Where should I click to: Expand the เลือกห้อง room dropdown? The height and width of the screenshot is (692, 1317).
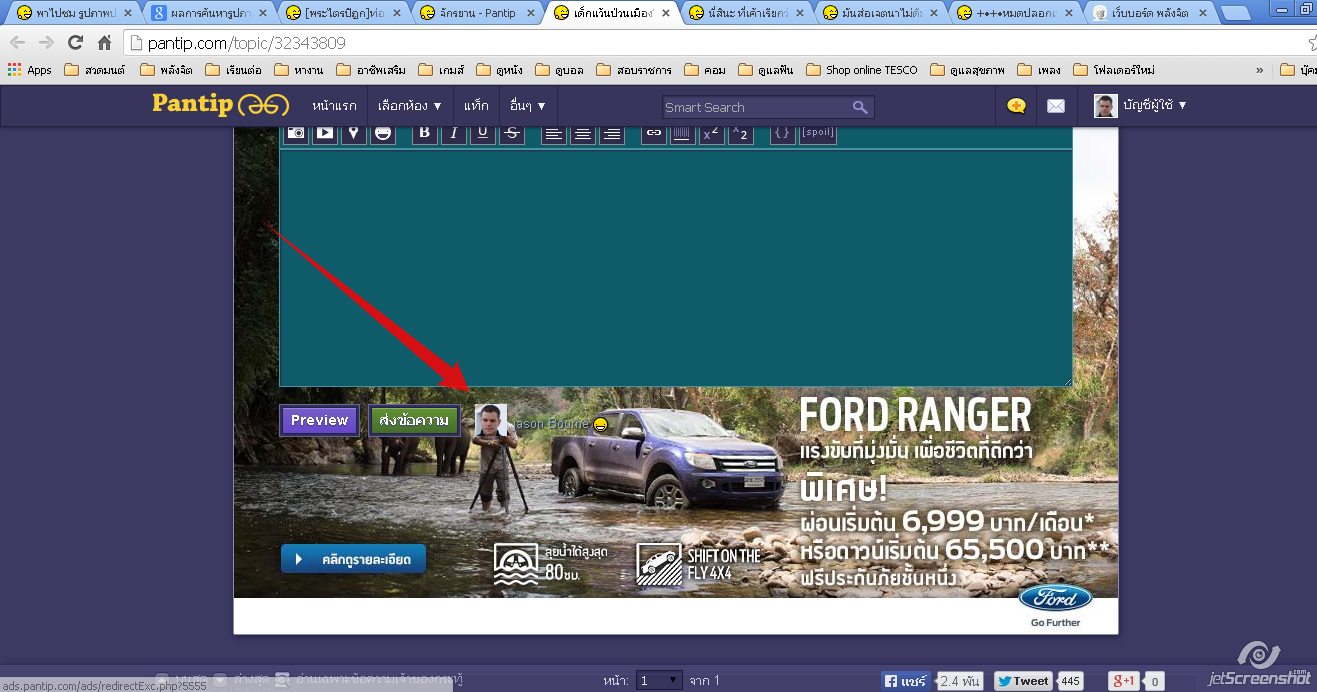pos(409,105)
